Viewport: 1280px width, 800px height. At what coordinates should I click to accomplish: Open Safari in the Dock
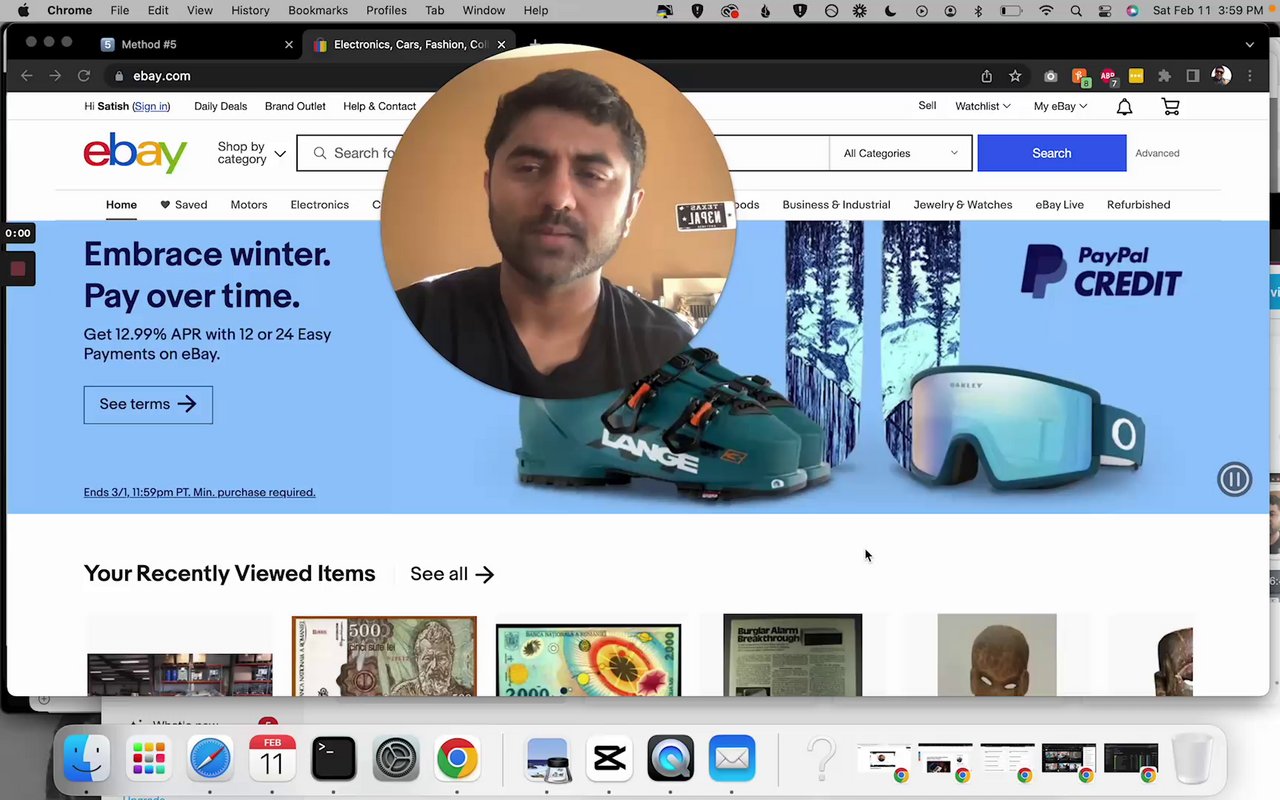point(210,760)
